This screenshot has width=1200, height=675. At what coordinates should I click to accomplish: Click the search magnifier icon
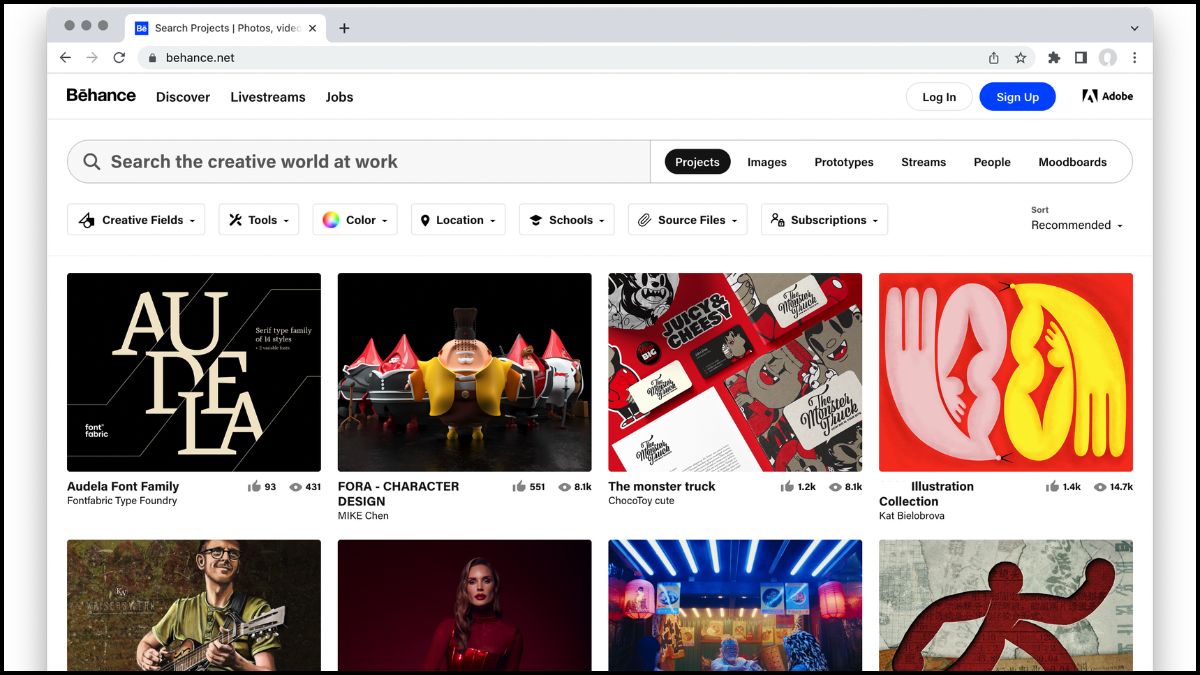coord(91,161)
